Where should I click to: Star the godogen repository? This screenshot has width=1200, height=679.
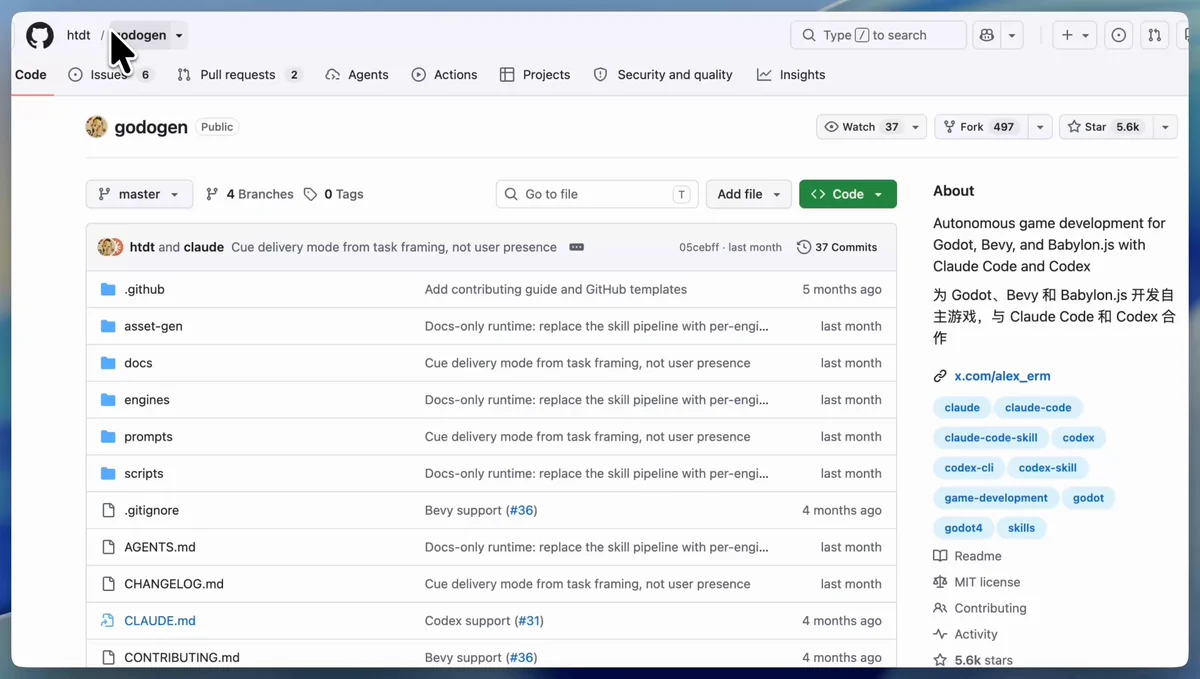coord(1104,127)
